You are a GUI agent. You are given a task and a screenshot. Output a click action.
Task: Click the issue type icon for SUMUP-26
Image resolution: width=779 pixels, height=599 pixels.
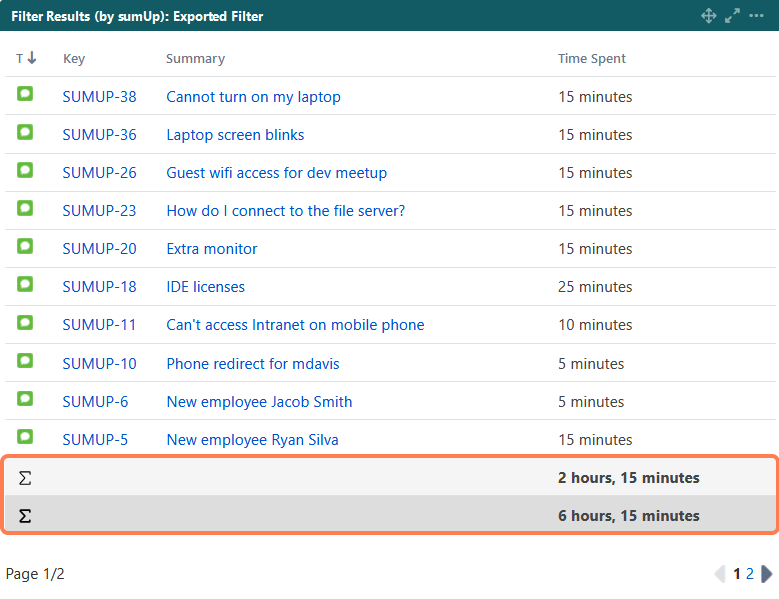25,170
